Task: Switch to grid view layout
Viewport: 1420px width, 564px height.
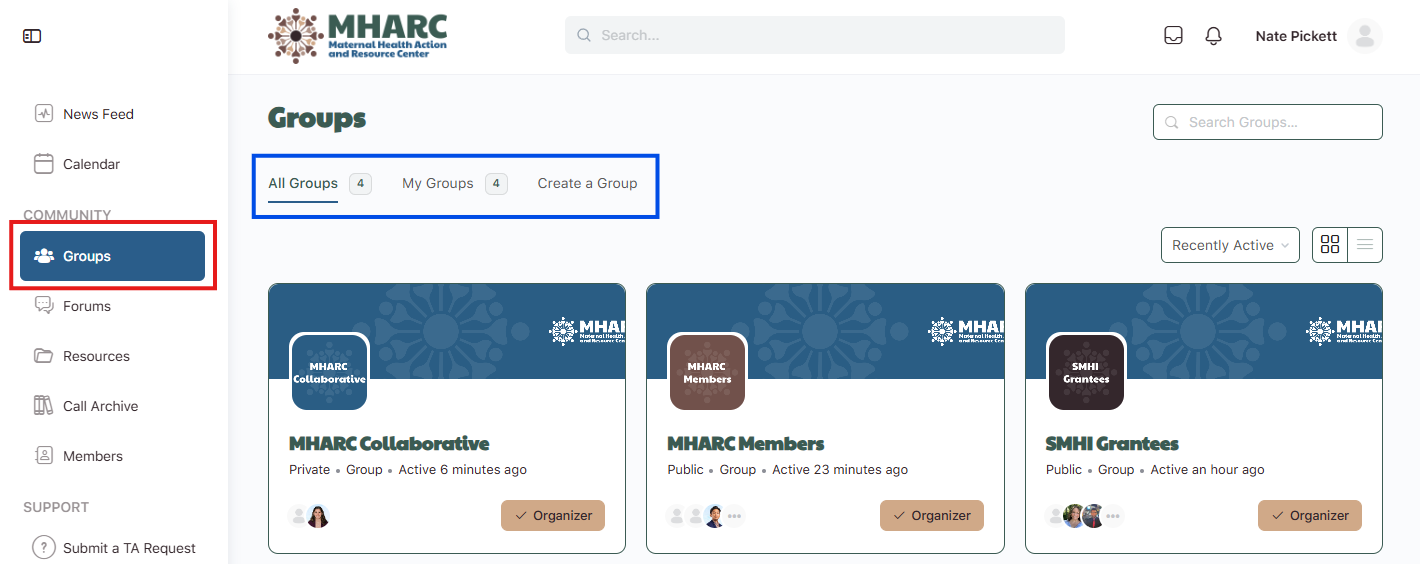Action: click(x=1330, y=245)
